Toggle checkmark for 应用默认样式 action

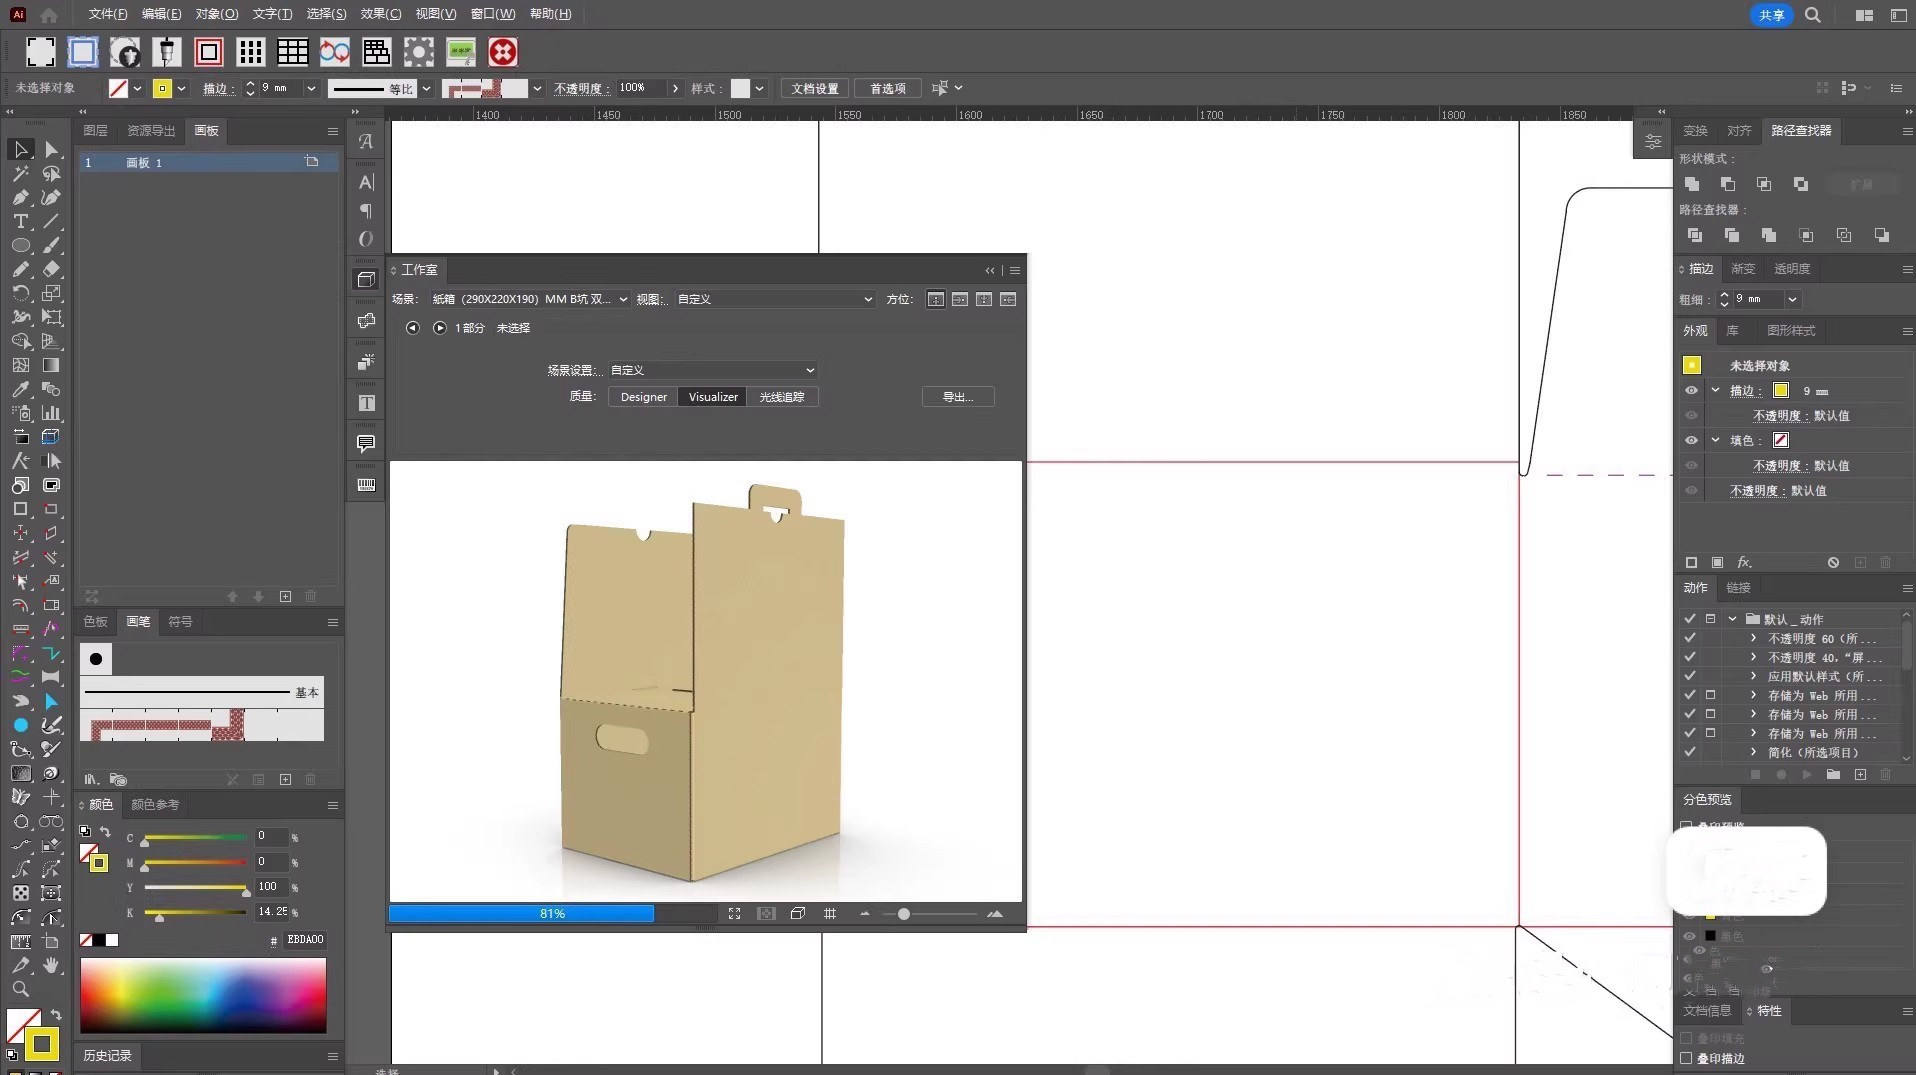1690,676
